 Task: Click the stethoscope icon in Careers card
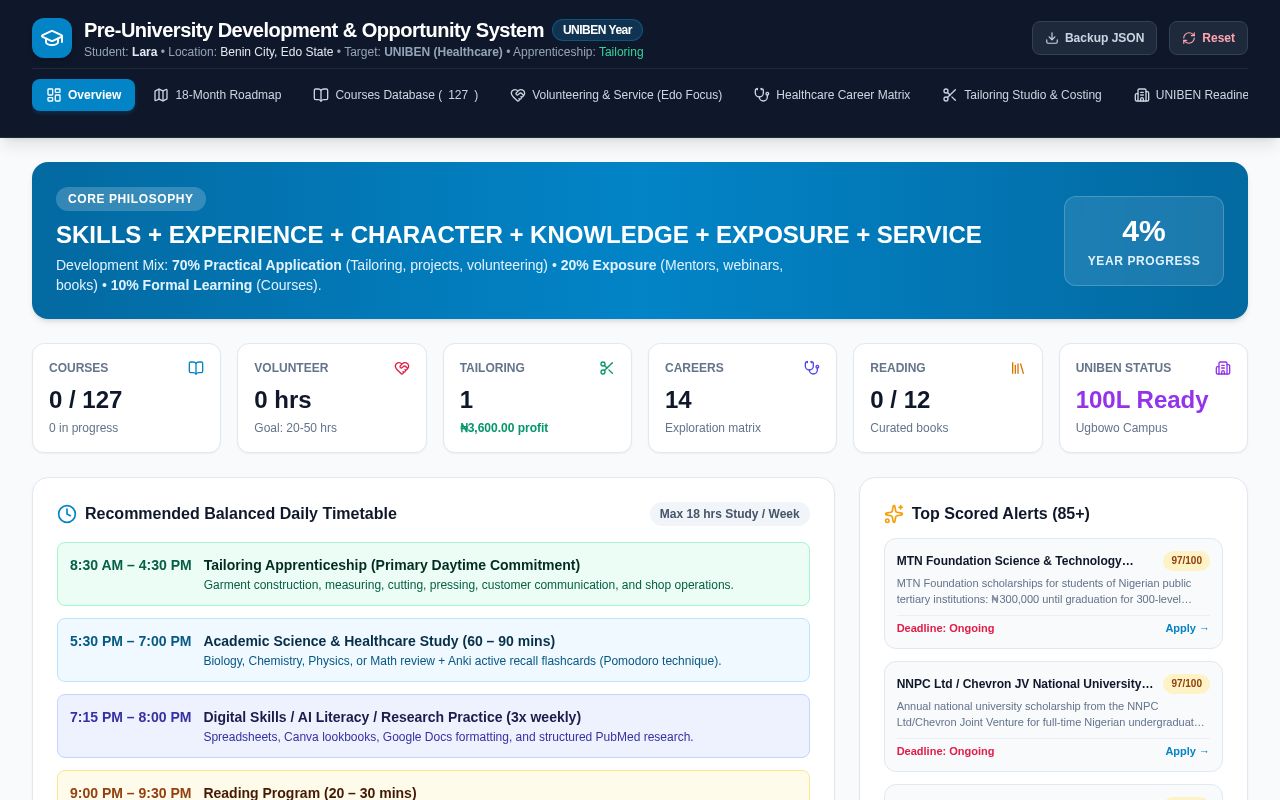812,368
